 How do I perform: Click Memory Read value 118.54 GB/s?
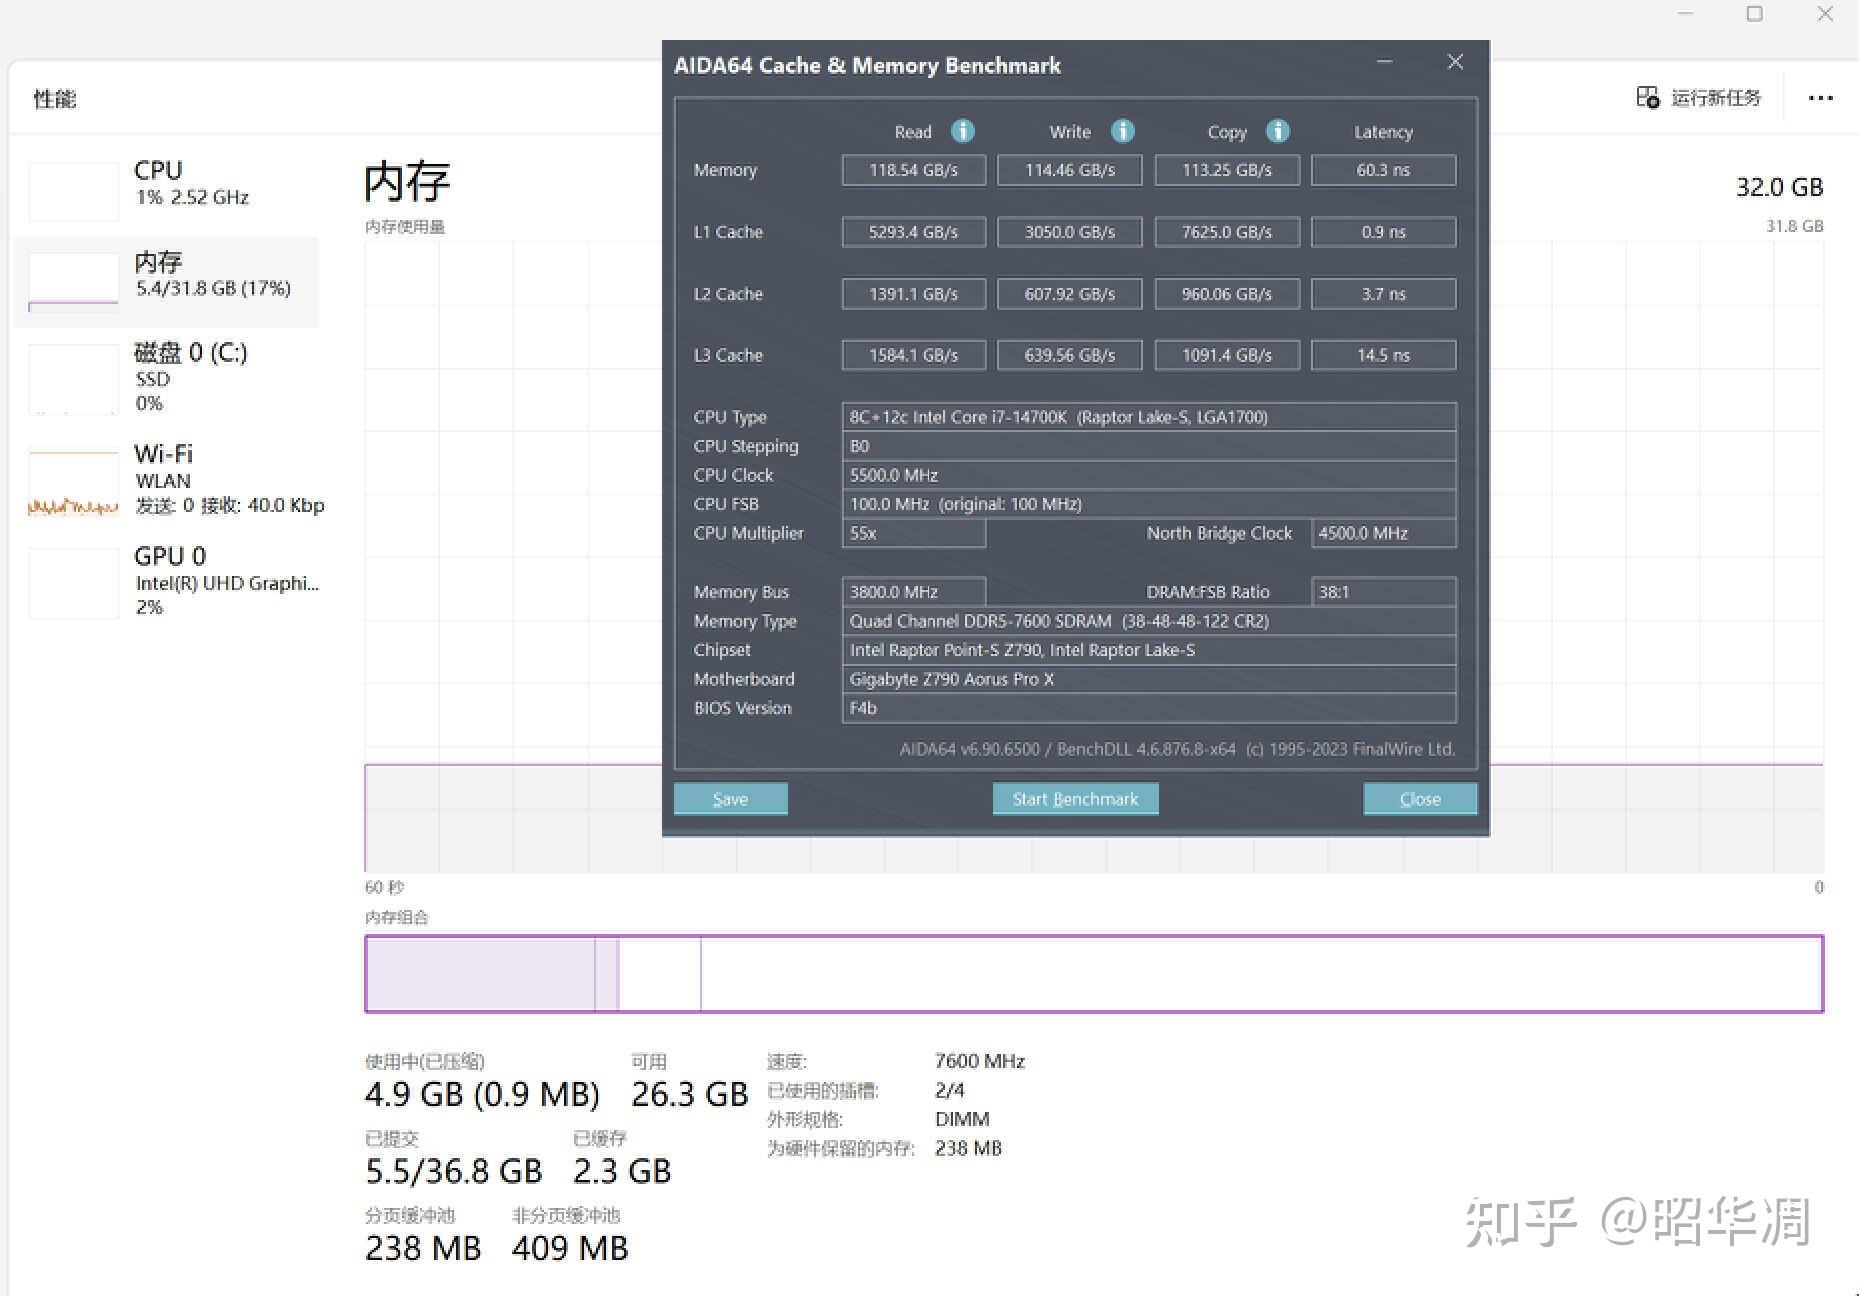tap(913, 170)
